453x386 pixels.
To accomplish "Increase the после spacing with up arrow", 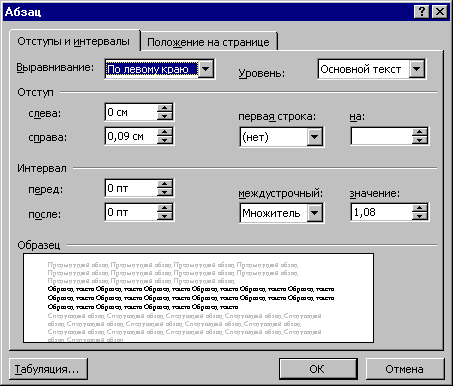I will (165, 208).
